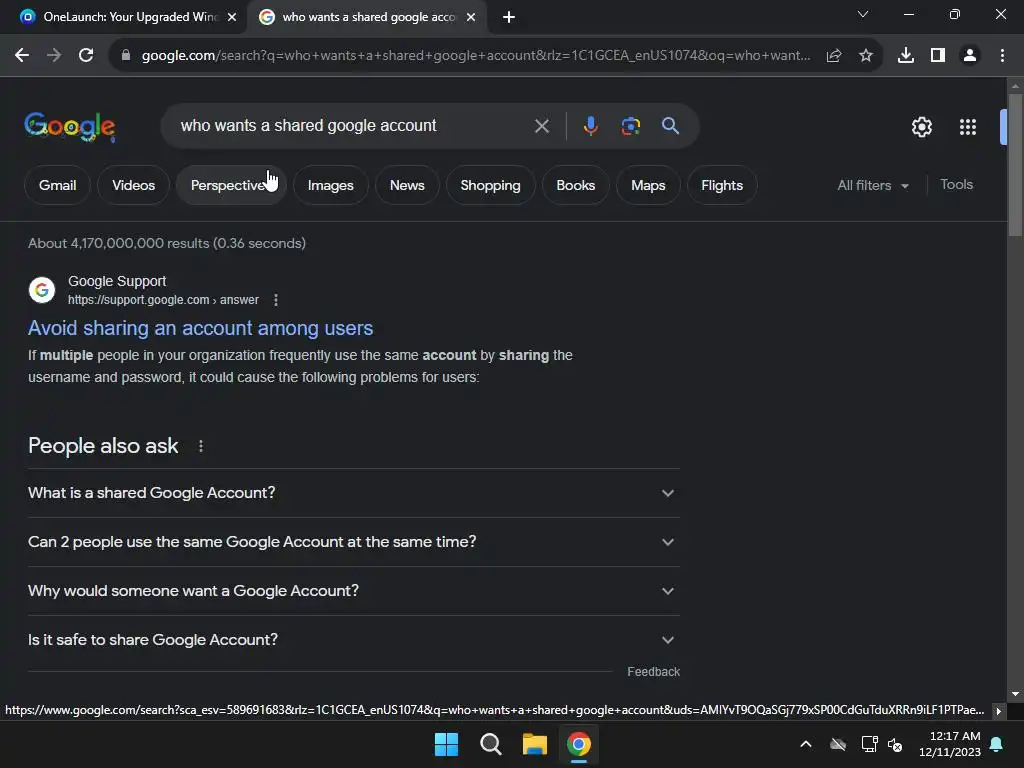Open Chrome three-dot menu
The height and width of the screenshot is (768, 1024).
tap(1002, 56)
